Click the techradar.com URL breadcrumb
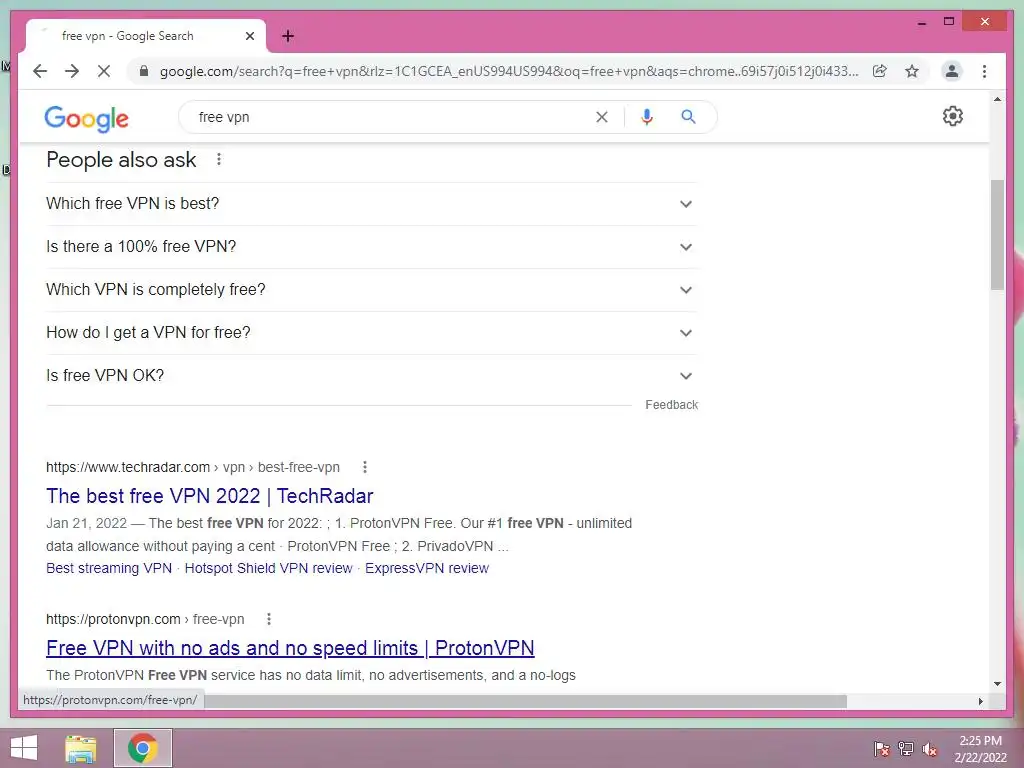Image resolution: width=1024 pixels, height=768 pixels. click(193, 467)
